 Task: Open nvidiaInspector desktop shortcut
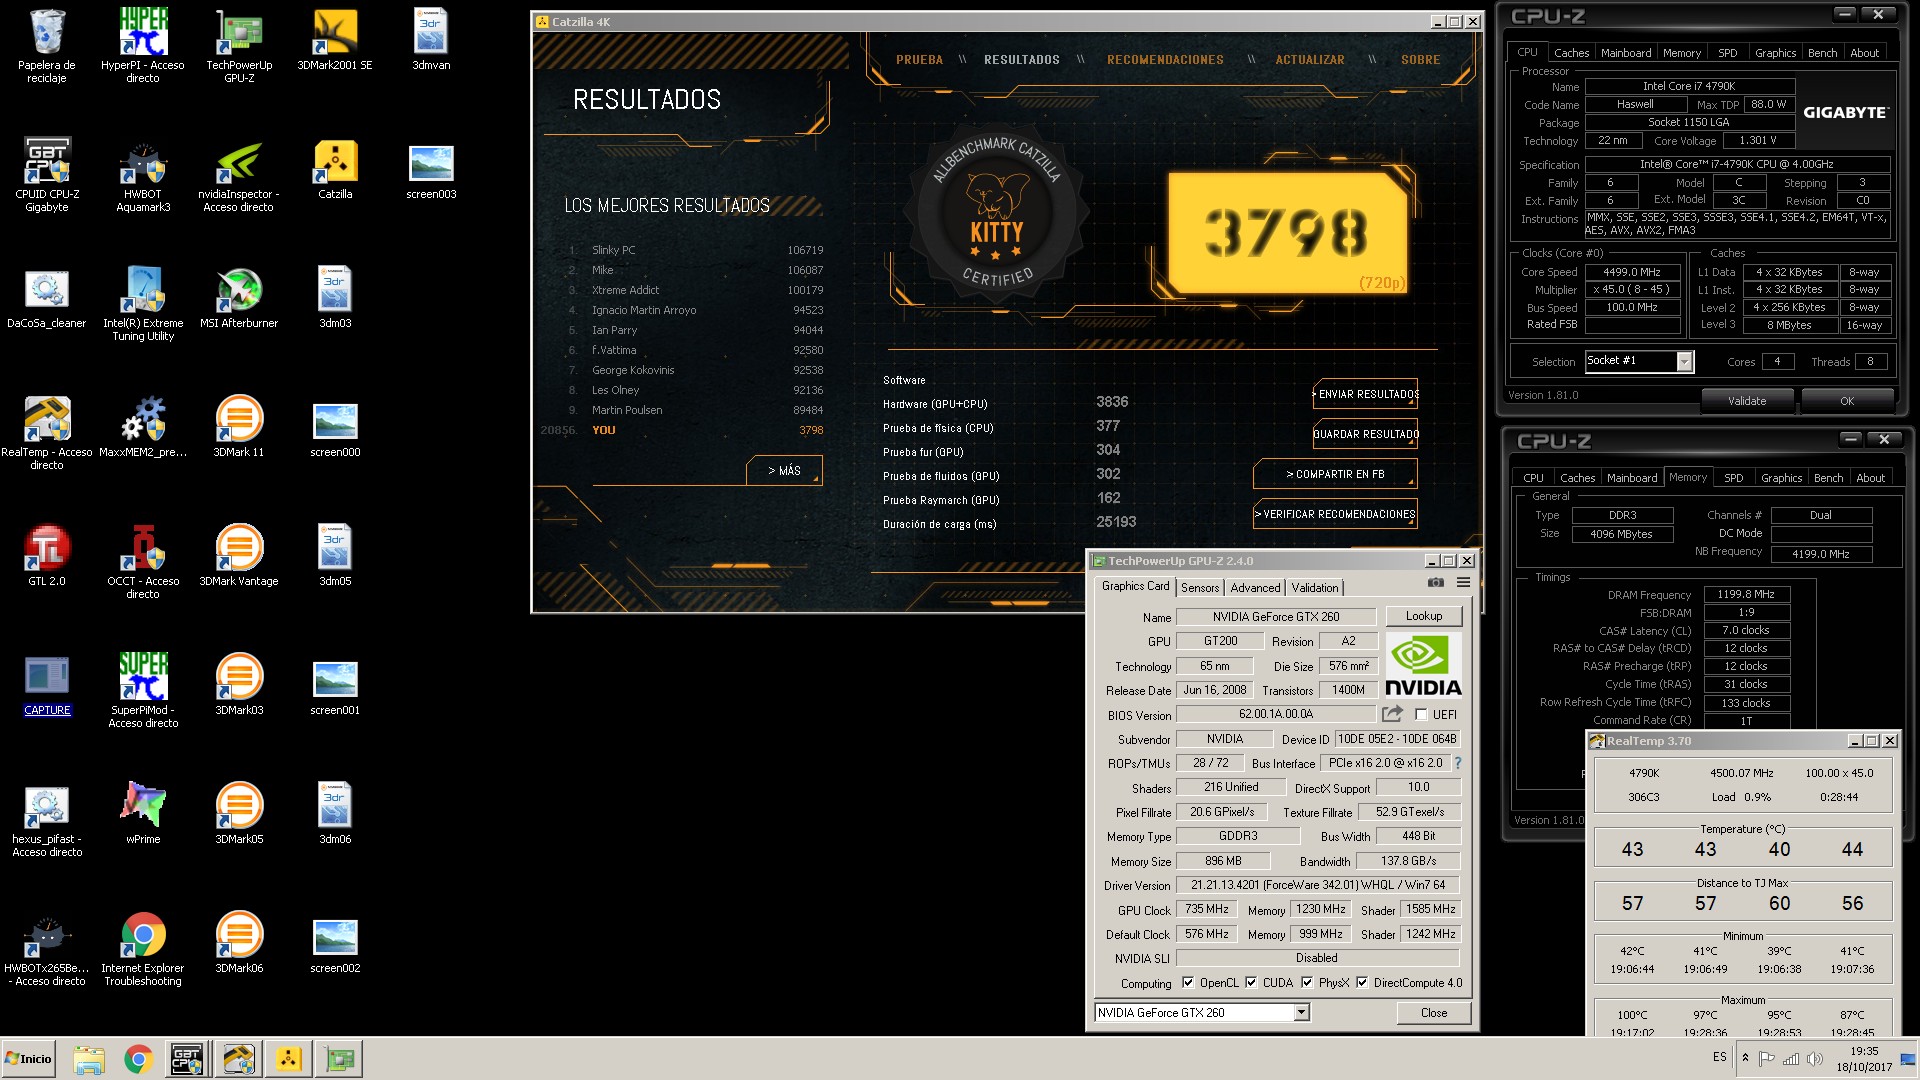click(239, 174)
